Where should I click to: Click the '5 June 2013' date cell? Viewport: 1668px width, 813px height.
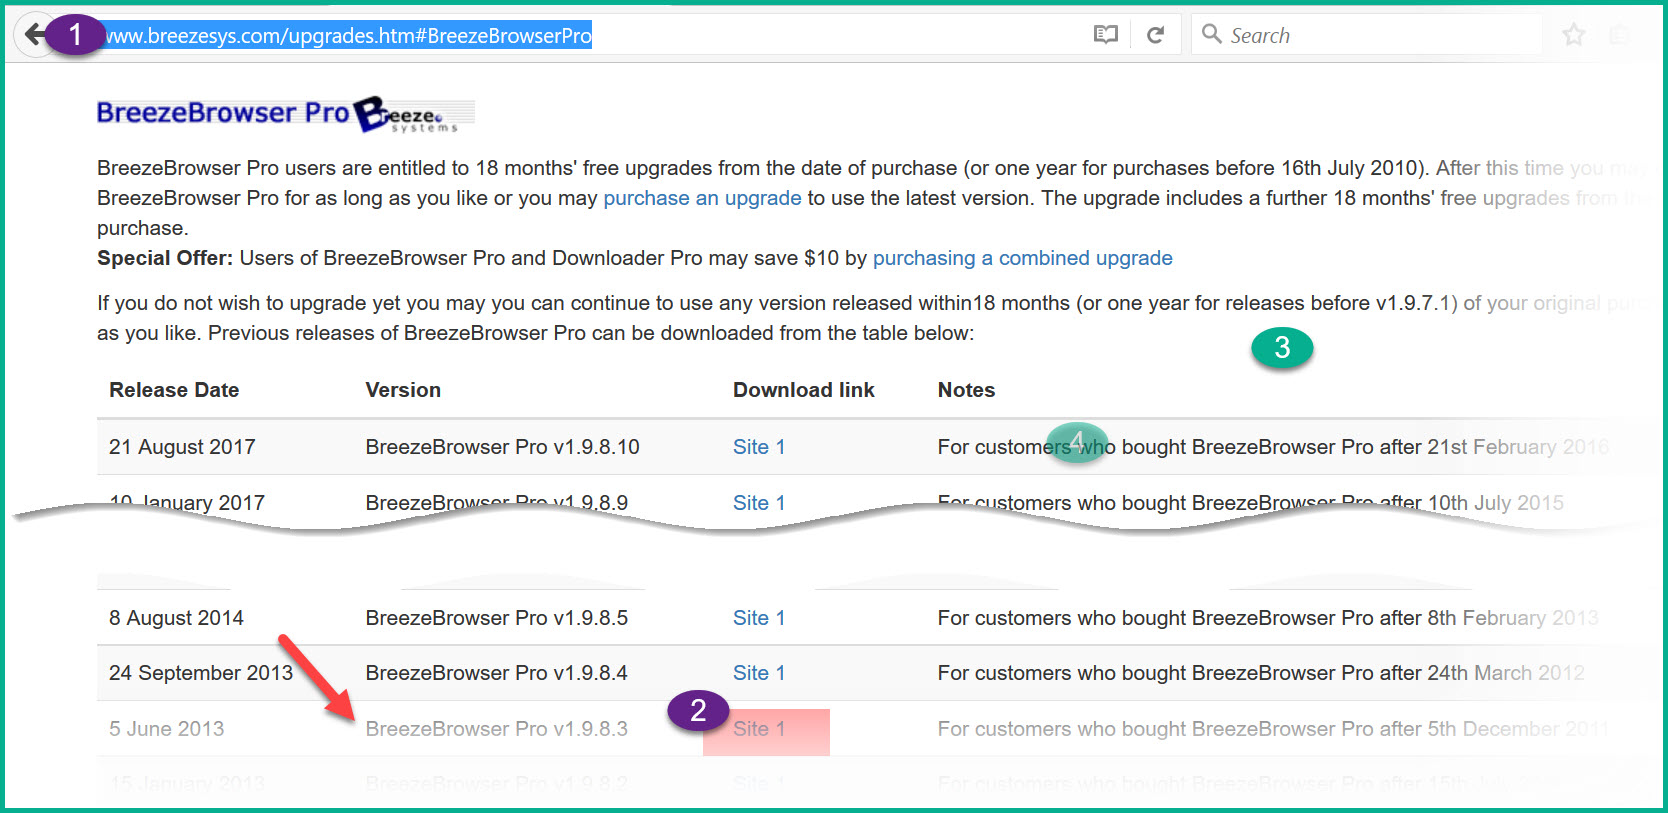point(166,729)
